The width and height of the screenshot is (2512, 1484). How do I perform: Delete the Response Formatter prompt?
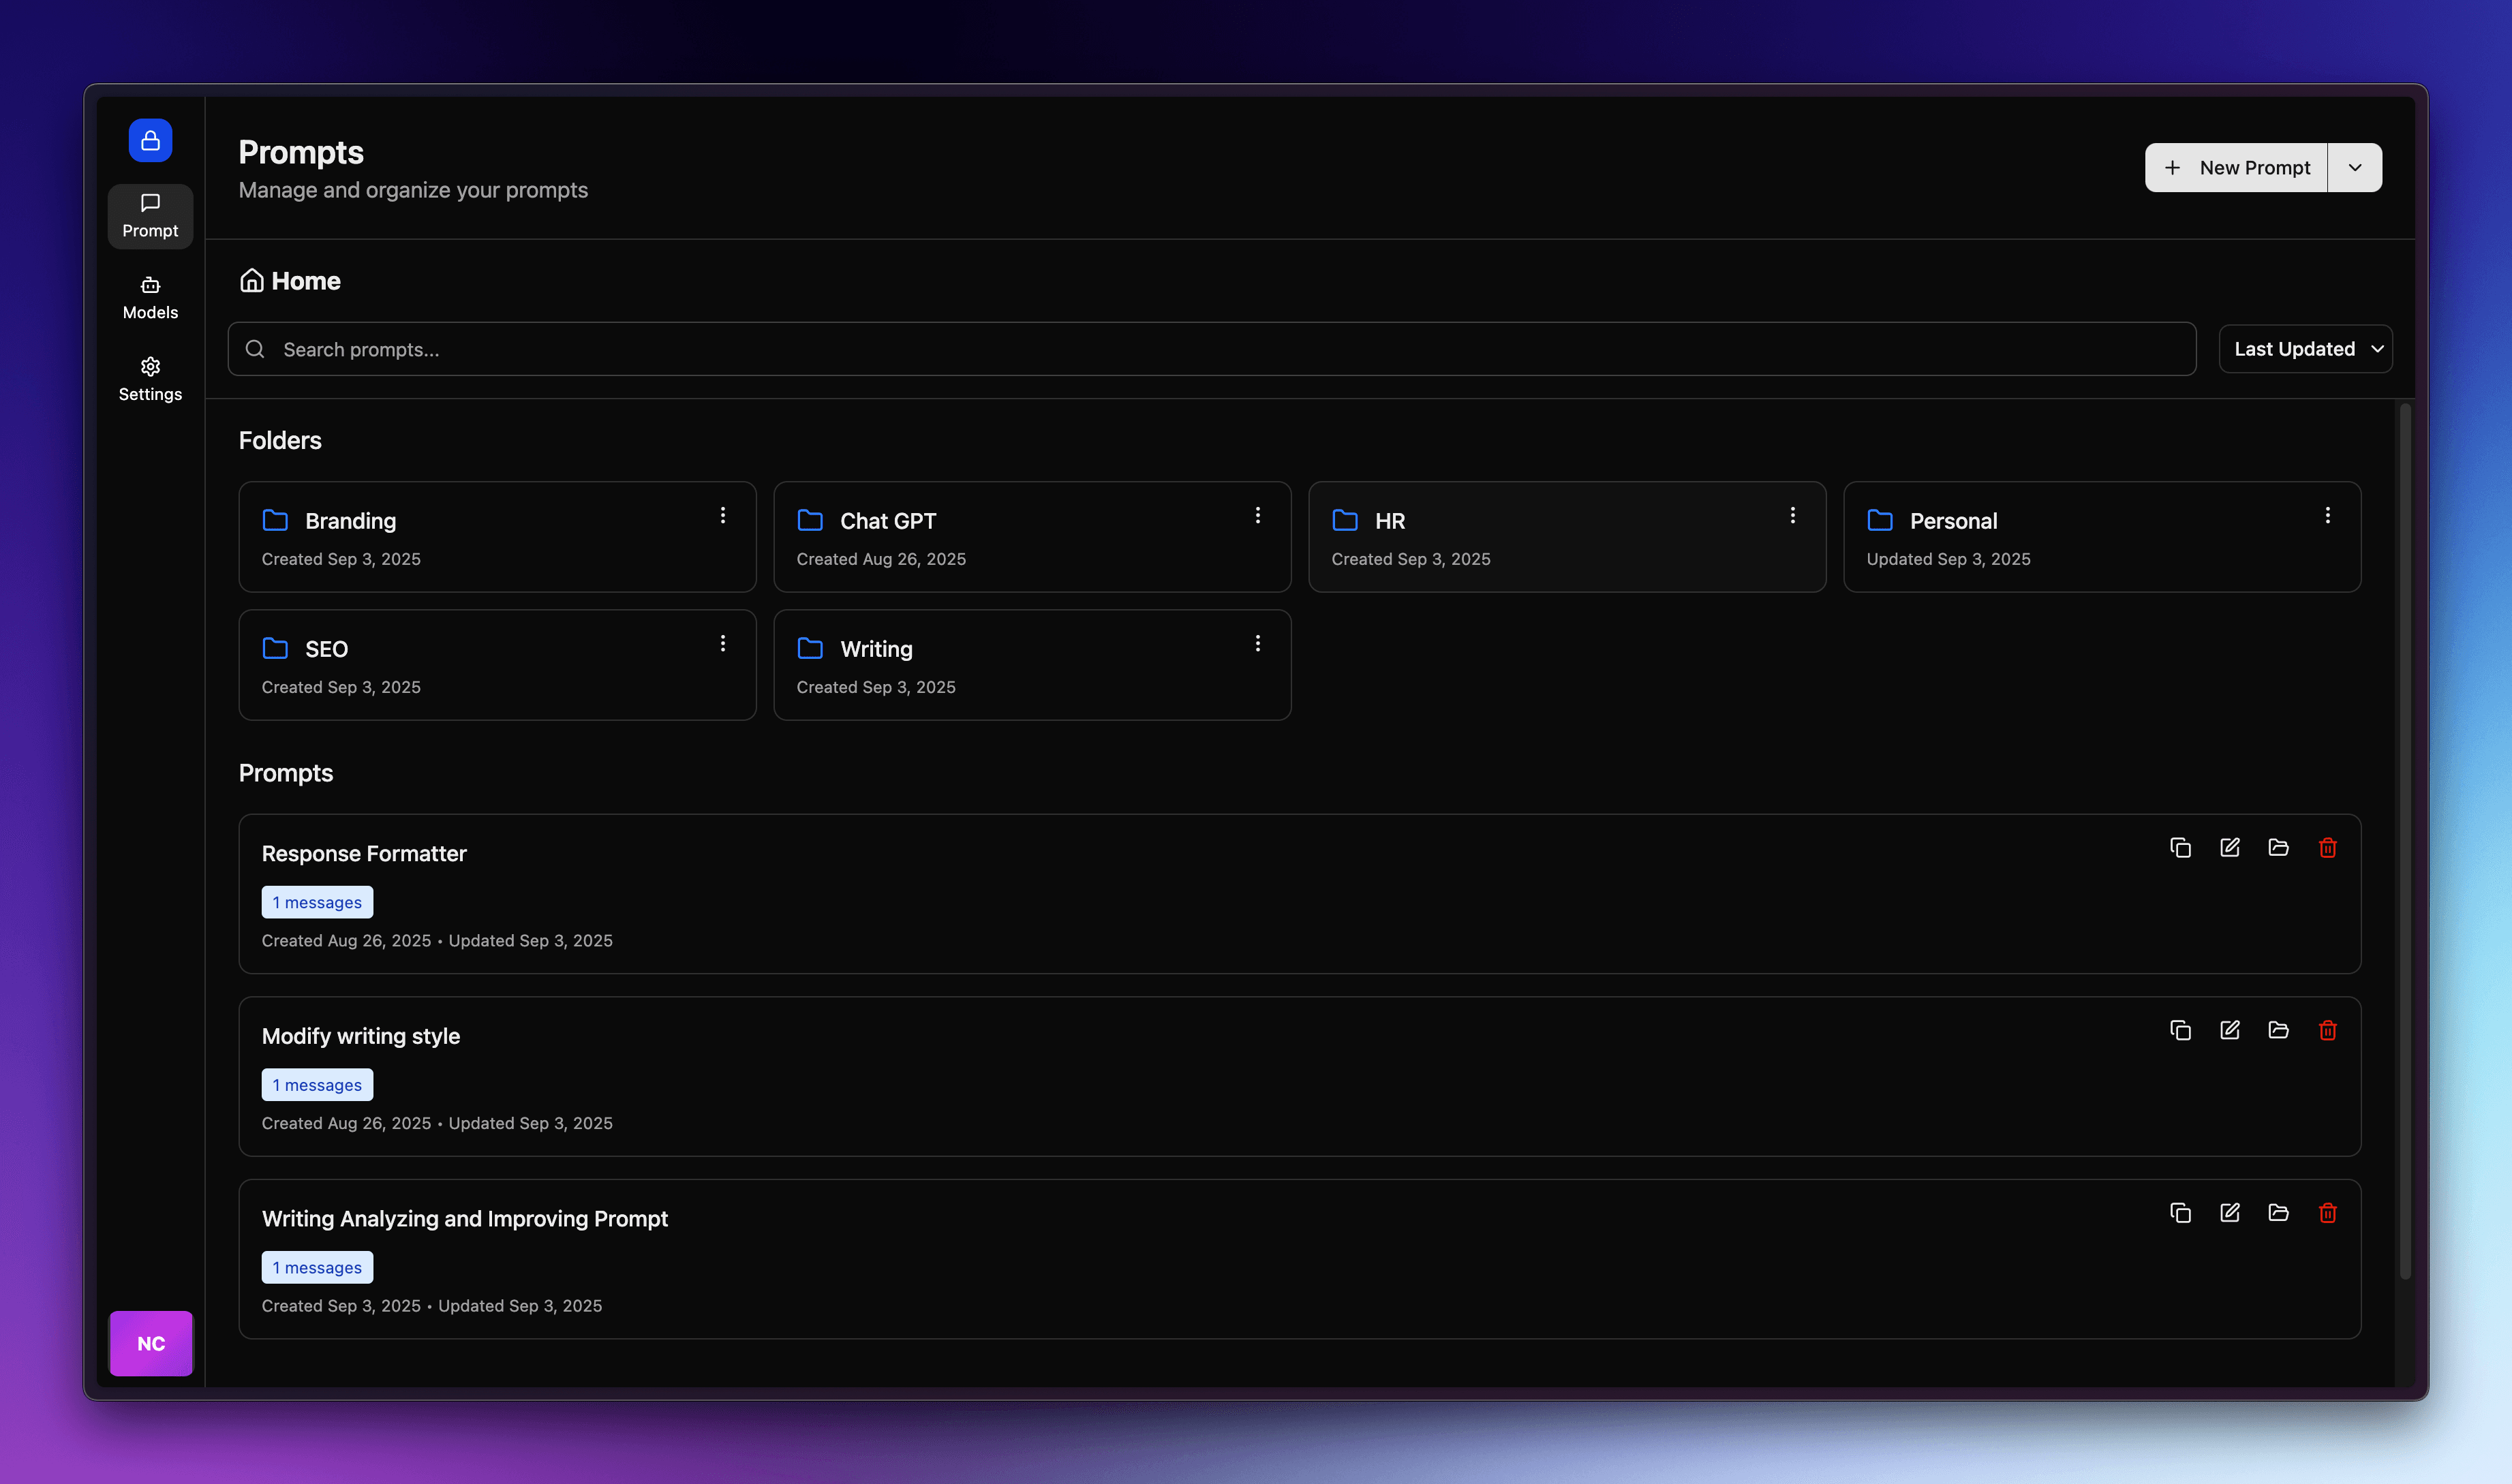click(x=2327, y=848)
